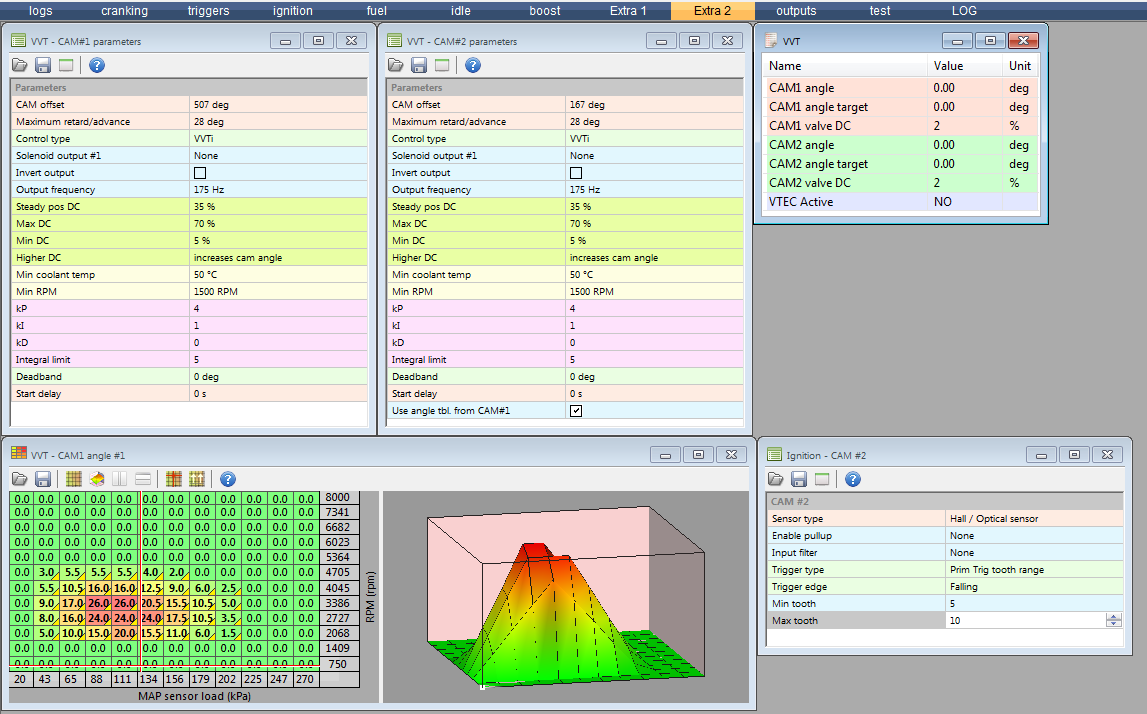Save the CAM#2 parameters with floppy icon
The width and height of the screenshot is (1147, 714).
(x=419, y=65)
